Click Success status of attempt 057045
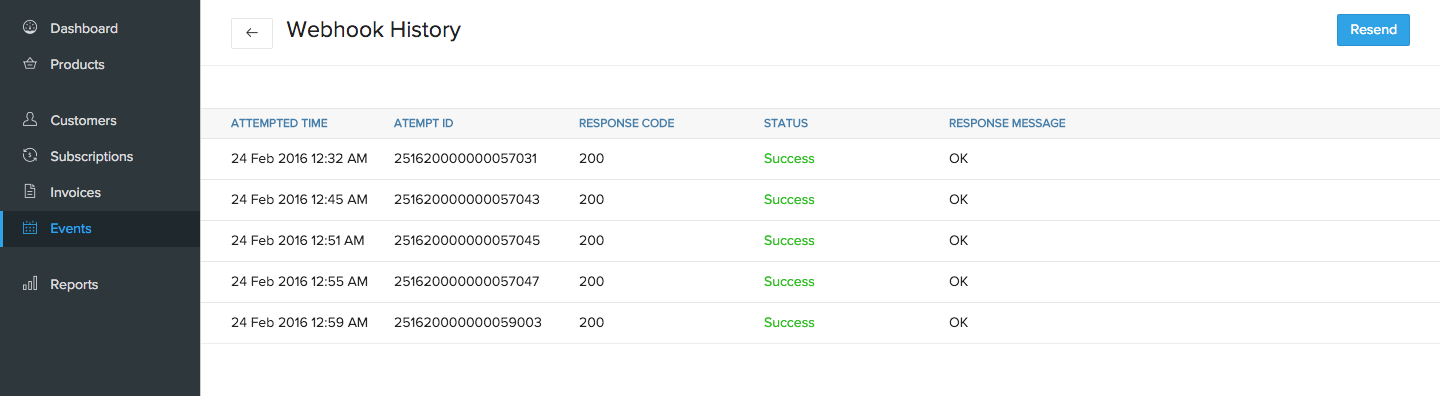 click(789, 241)
